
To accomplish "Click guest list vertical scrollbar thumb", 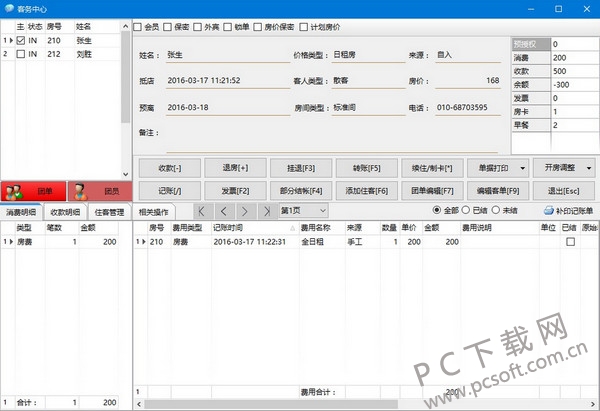I will point(126,77).
